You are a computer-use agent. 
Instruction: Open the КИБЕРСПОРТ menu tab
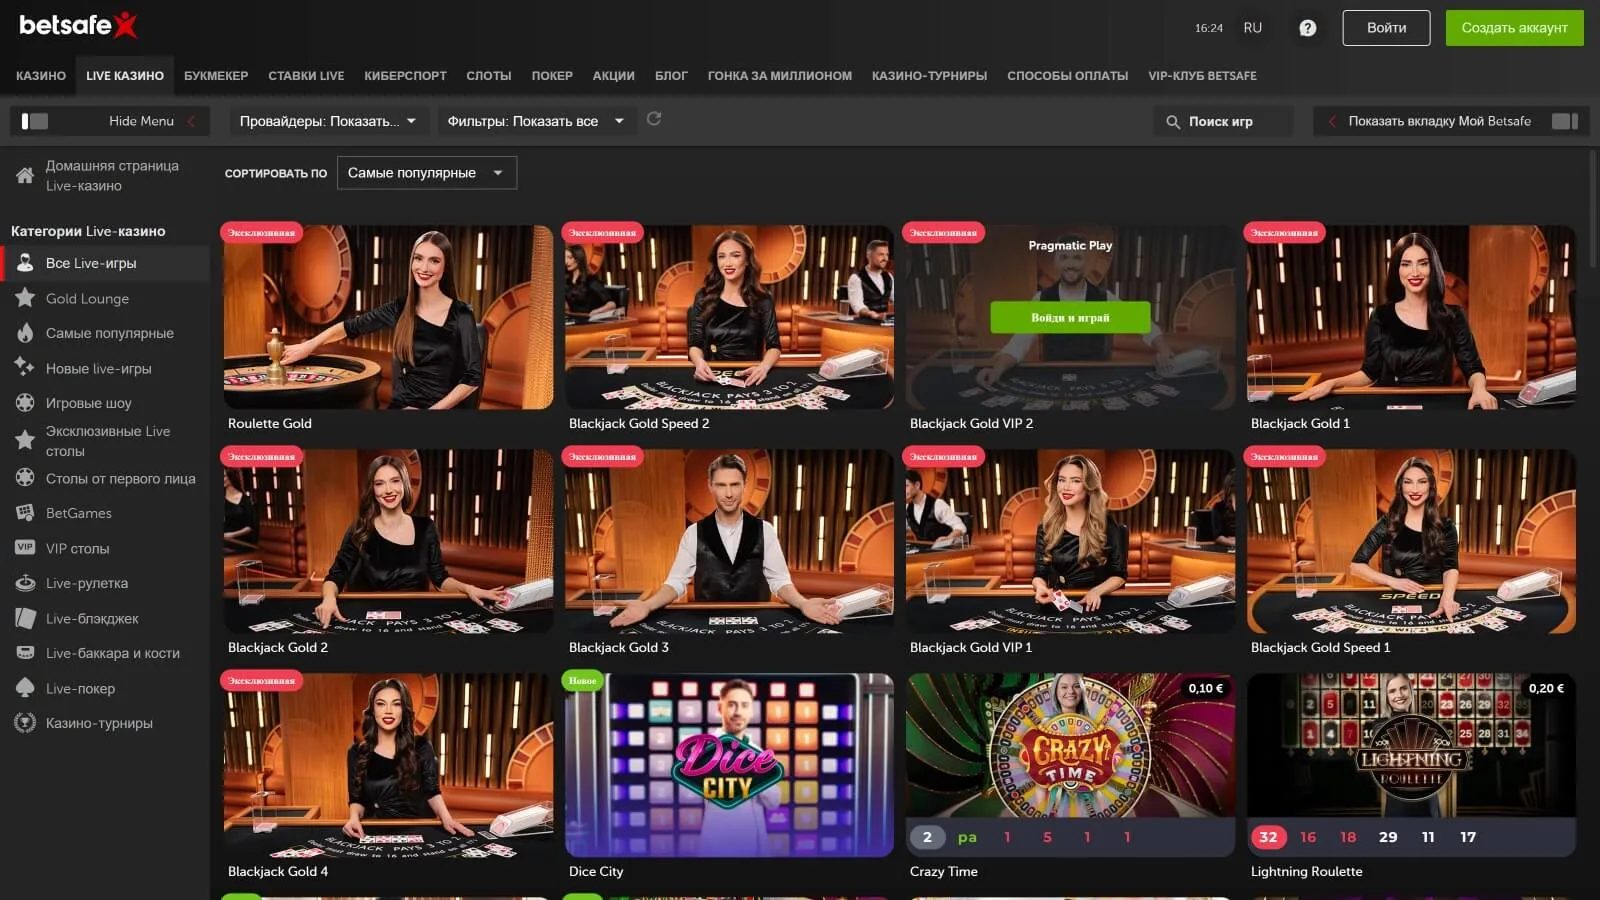[x=405, y=76]
